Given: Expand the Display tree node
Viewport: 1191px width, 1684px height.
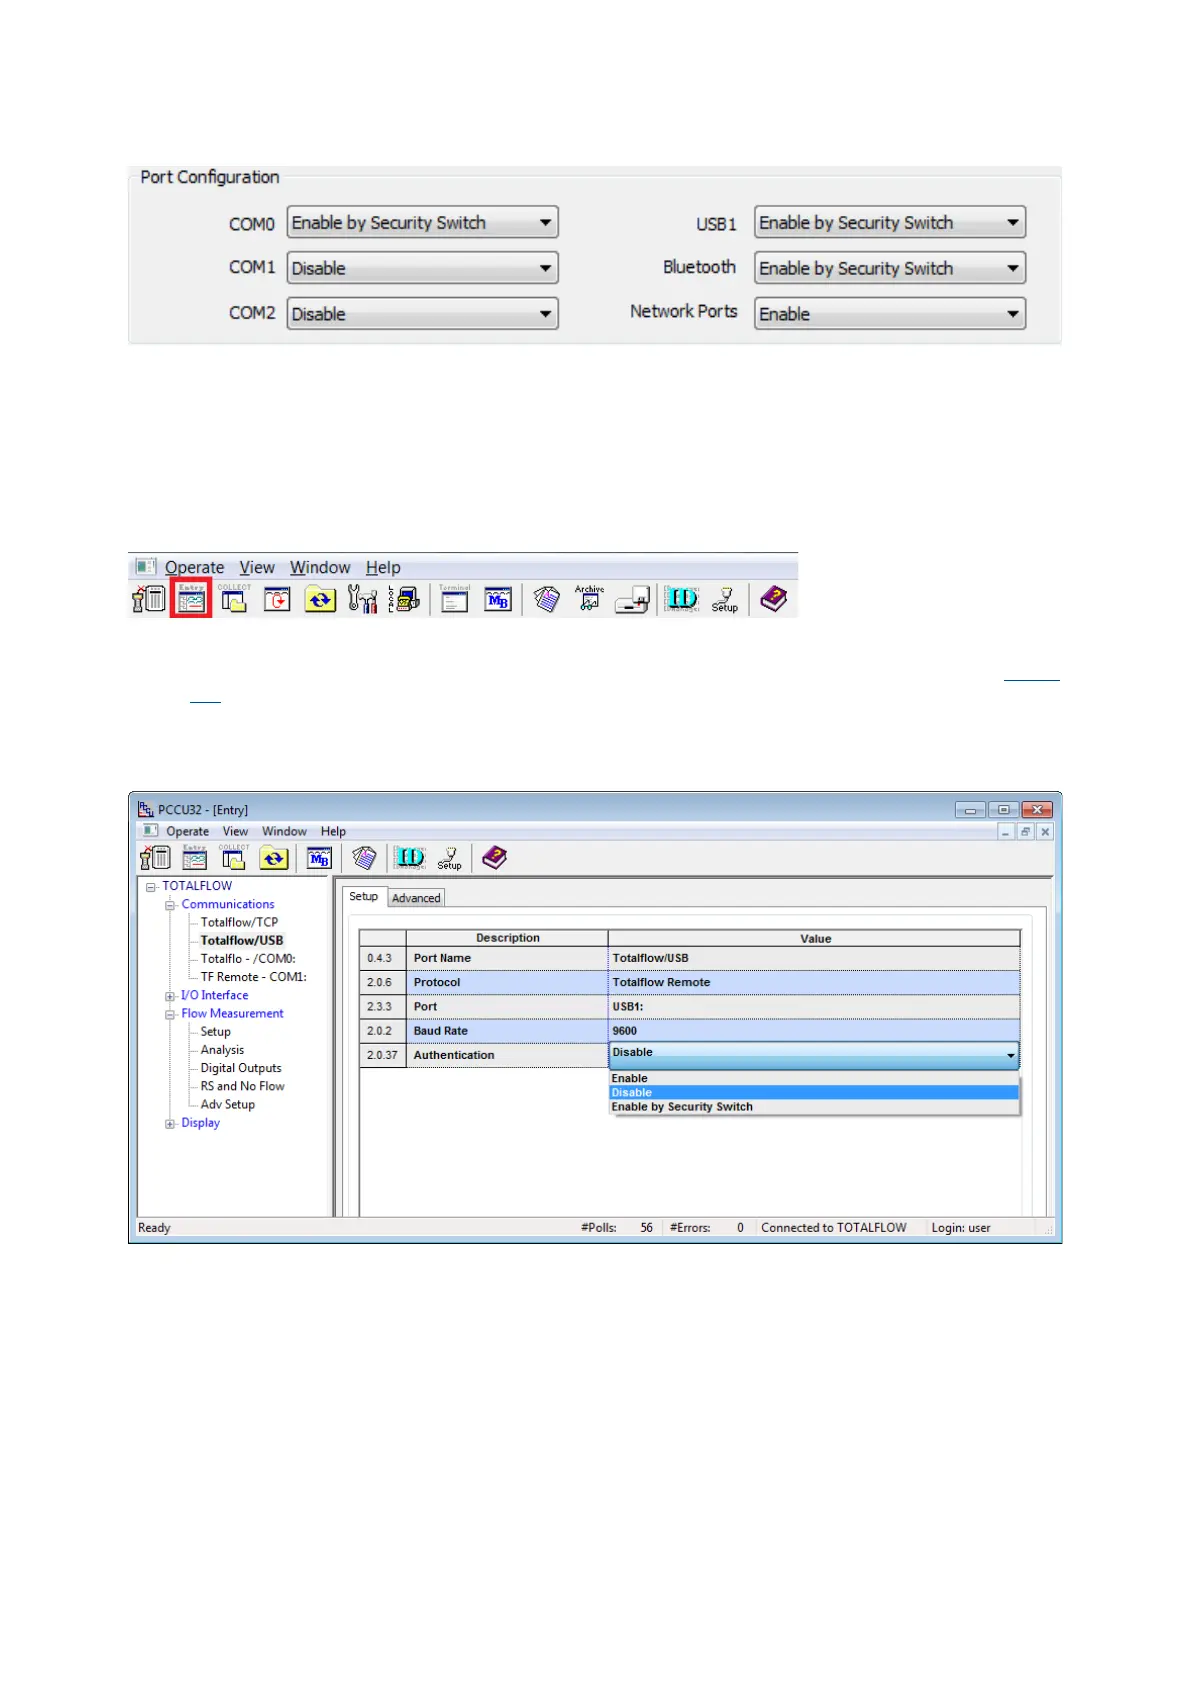Looking at the screenshot, I should point(170,1124).
